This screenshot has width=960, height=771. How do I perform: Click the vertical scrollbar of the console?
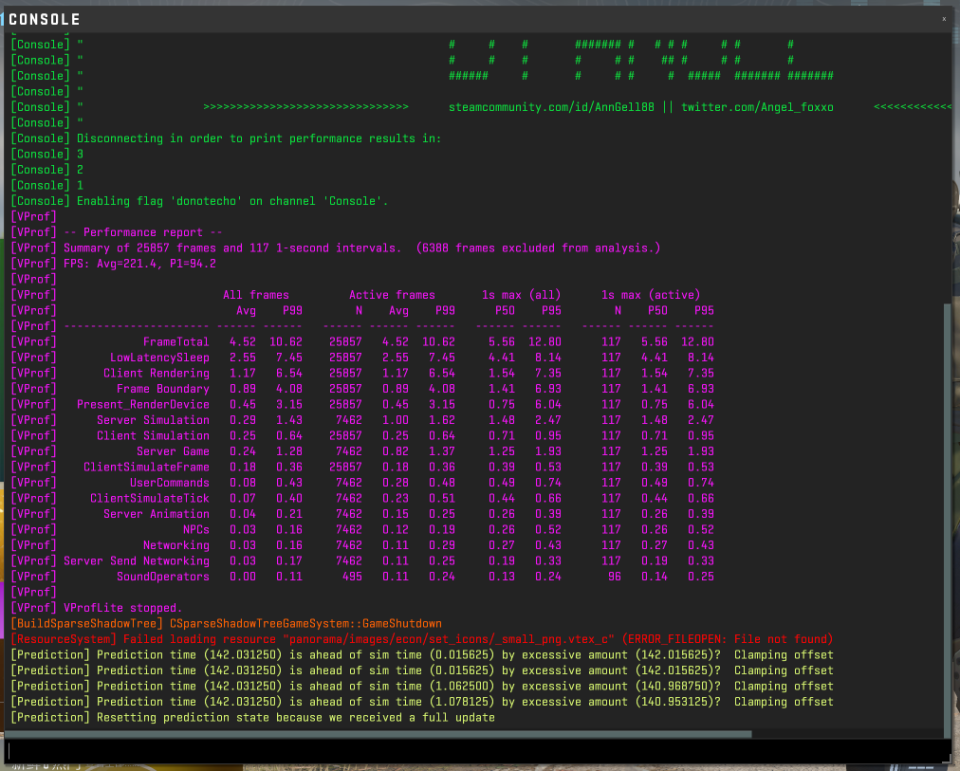click(948, 521)
